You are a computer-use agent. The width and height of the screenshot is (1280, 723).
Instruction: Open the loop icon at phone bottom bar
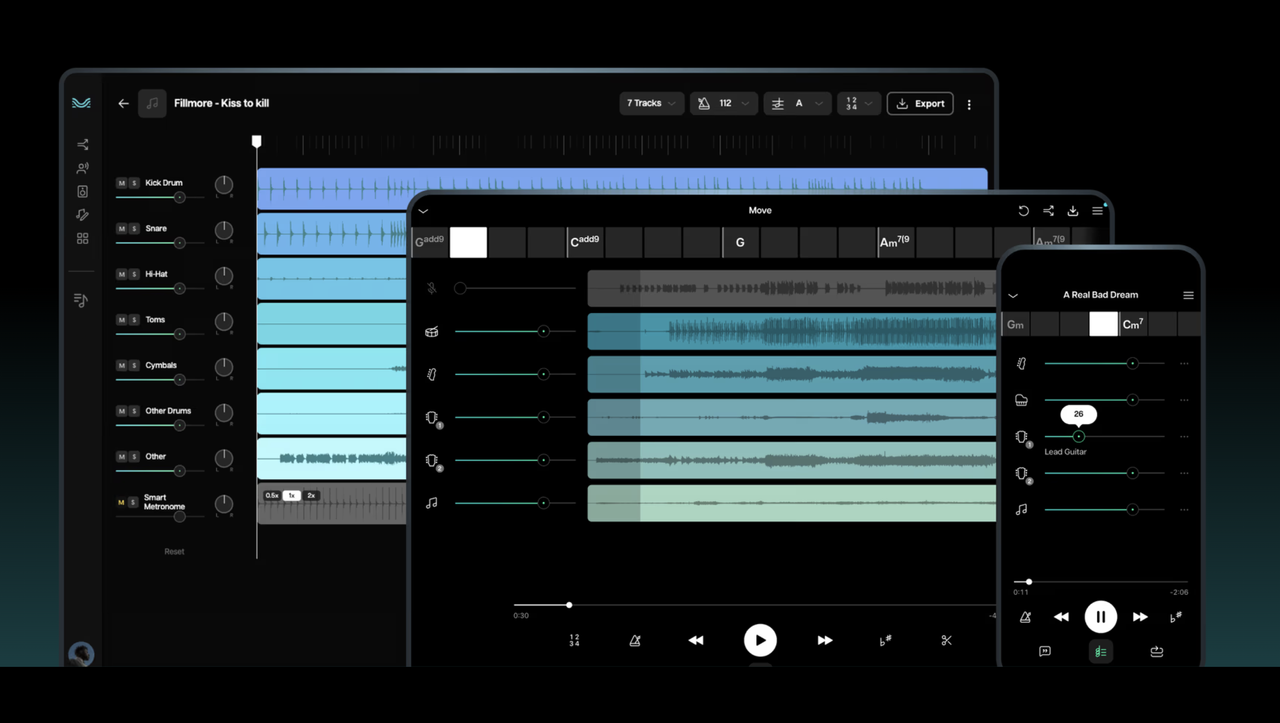point(1156,651)
